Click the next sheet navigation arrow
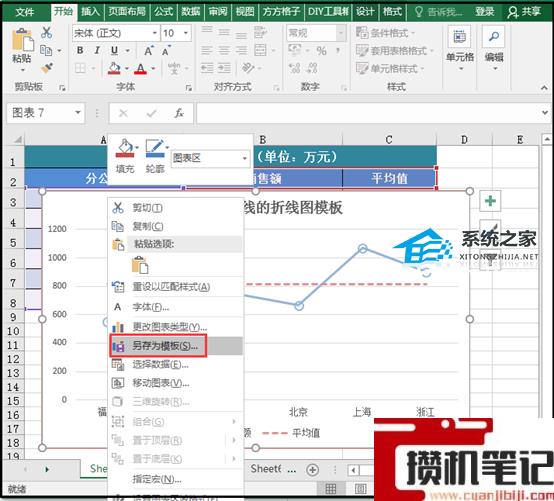 pos(47,470)
